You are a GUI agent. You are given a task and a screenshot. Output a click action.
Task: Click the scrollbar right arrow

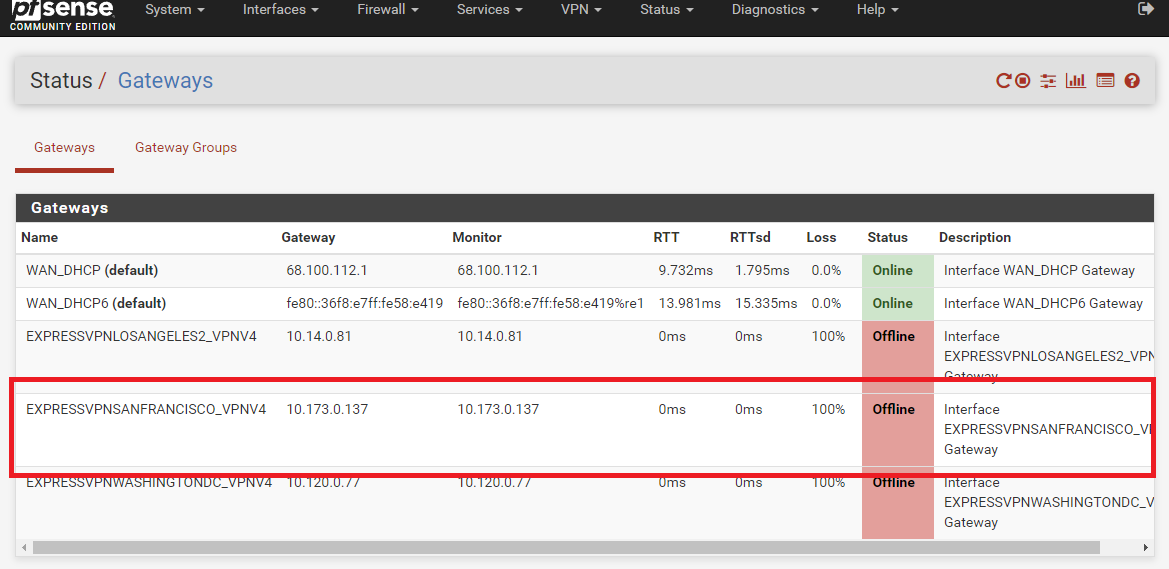pos(1146,547)
